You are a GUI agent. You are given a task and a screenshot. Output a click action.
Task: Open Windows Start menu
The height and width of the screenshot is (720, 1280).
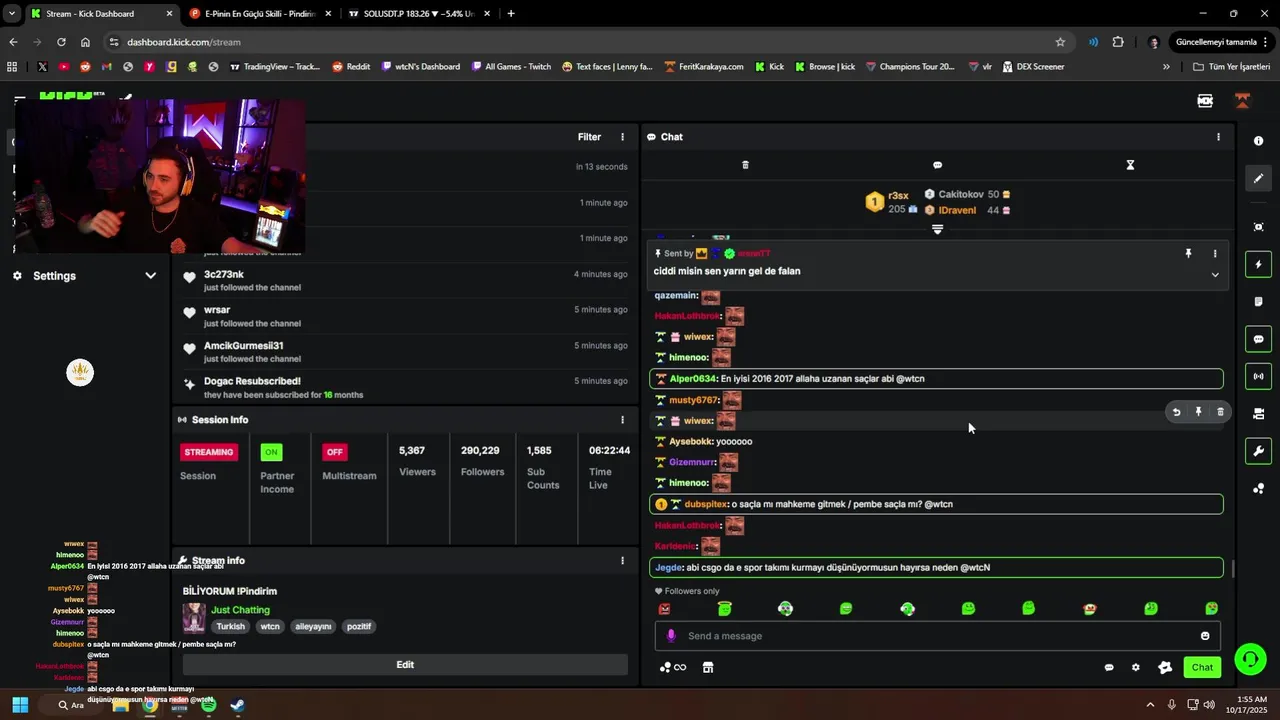click(20, 705)
